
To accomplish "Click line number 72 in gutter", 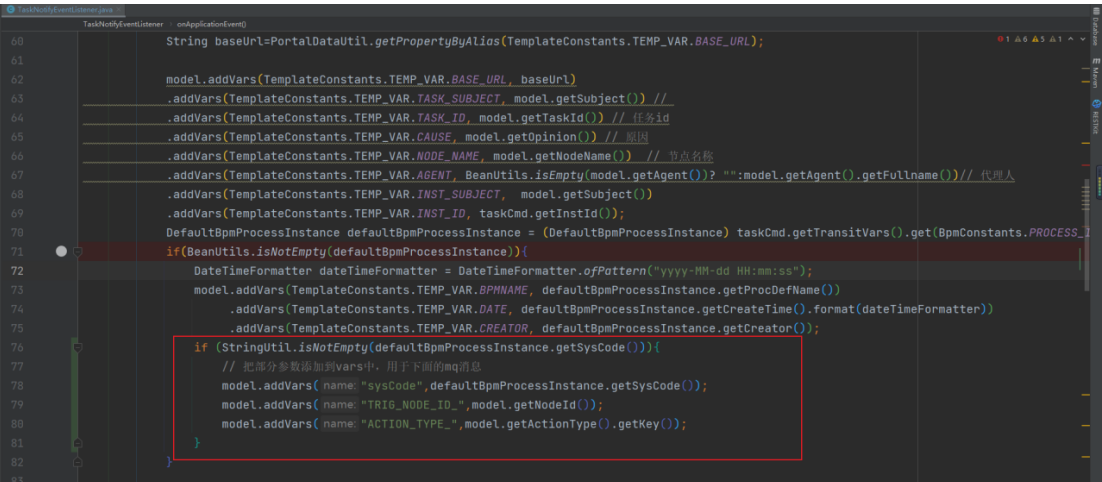I will [x=17, y=271].
